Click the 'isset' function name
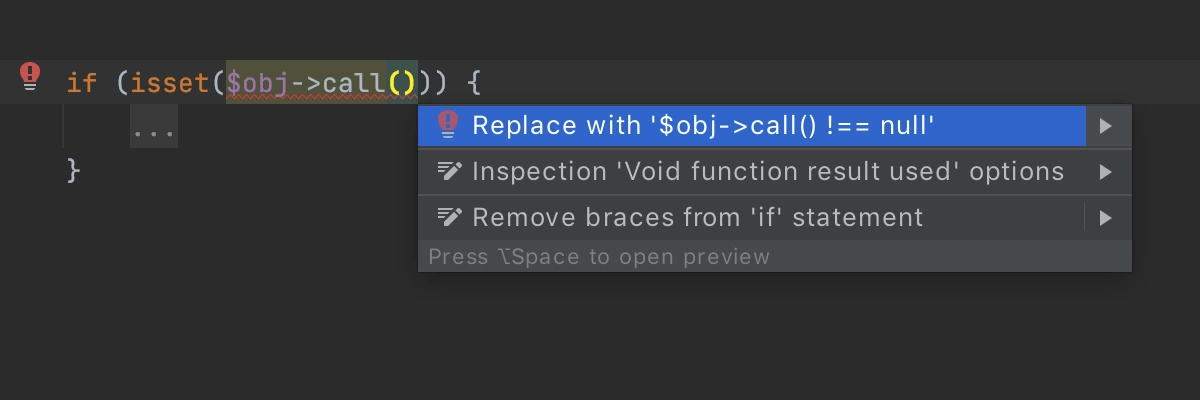The width and height of the screenshot is (1200, 400). coord(171,82)
